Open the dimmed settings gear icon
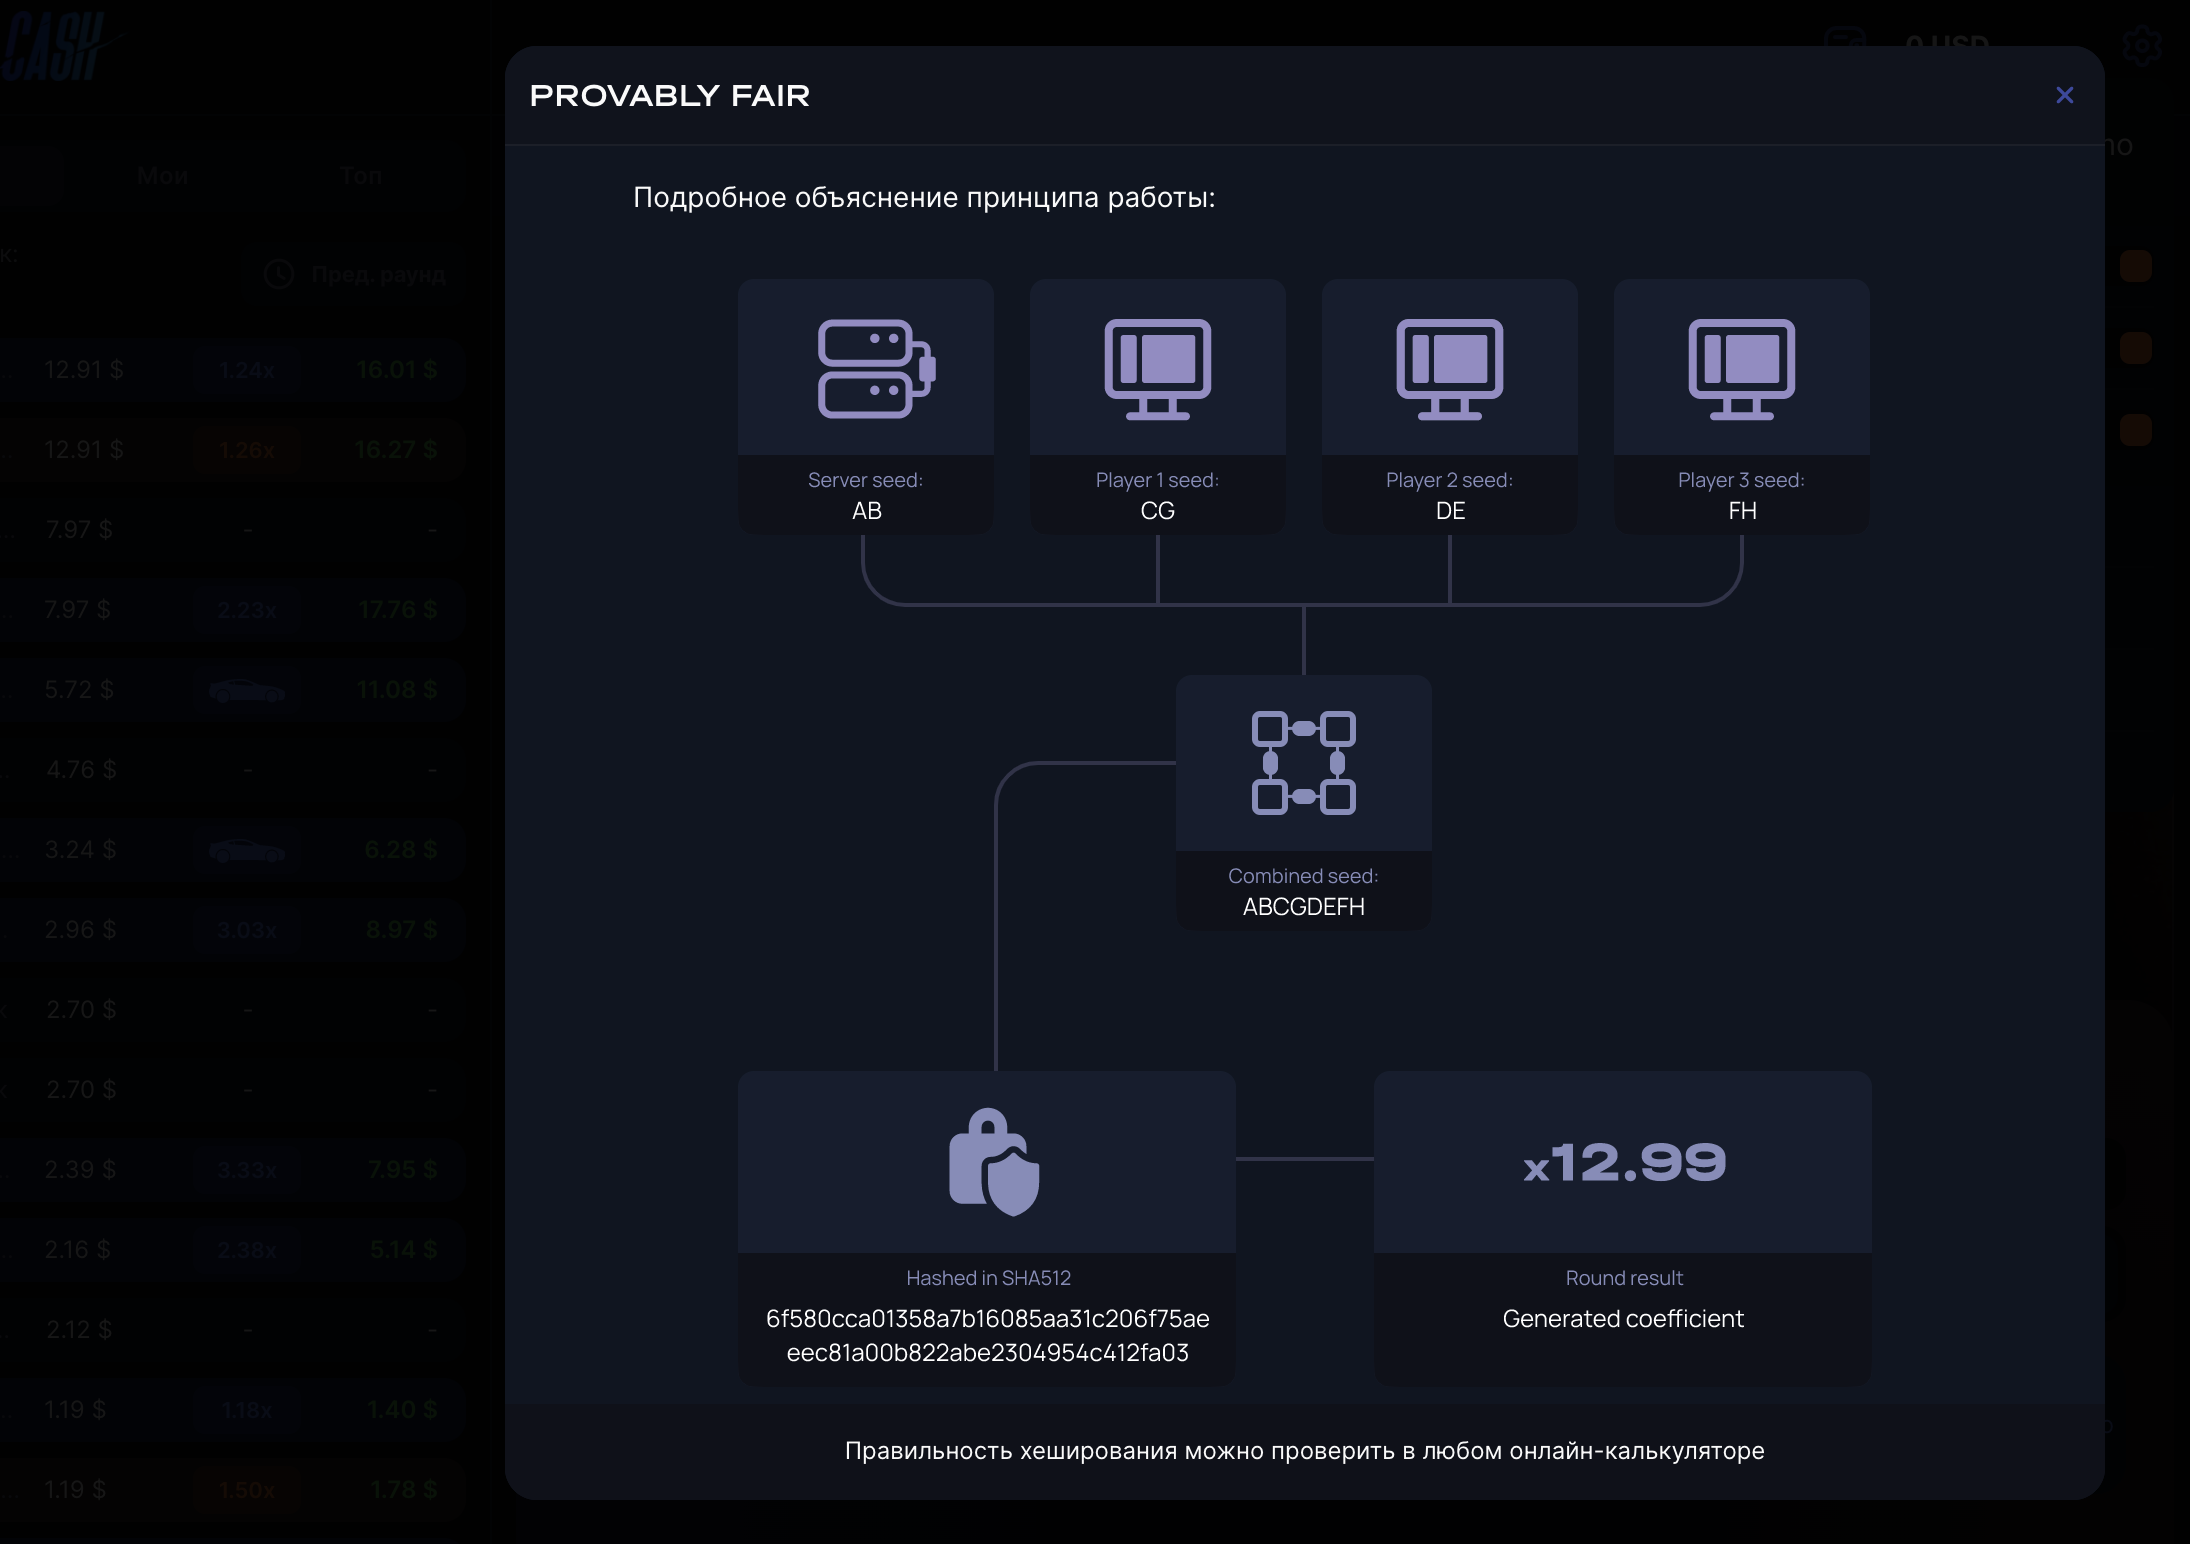 (2141, 46)
